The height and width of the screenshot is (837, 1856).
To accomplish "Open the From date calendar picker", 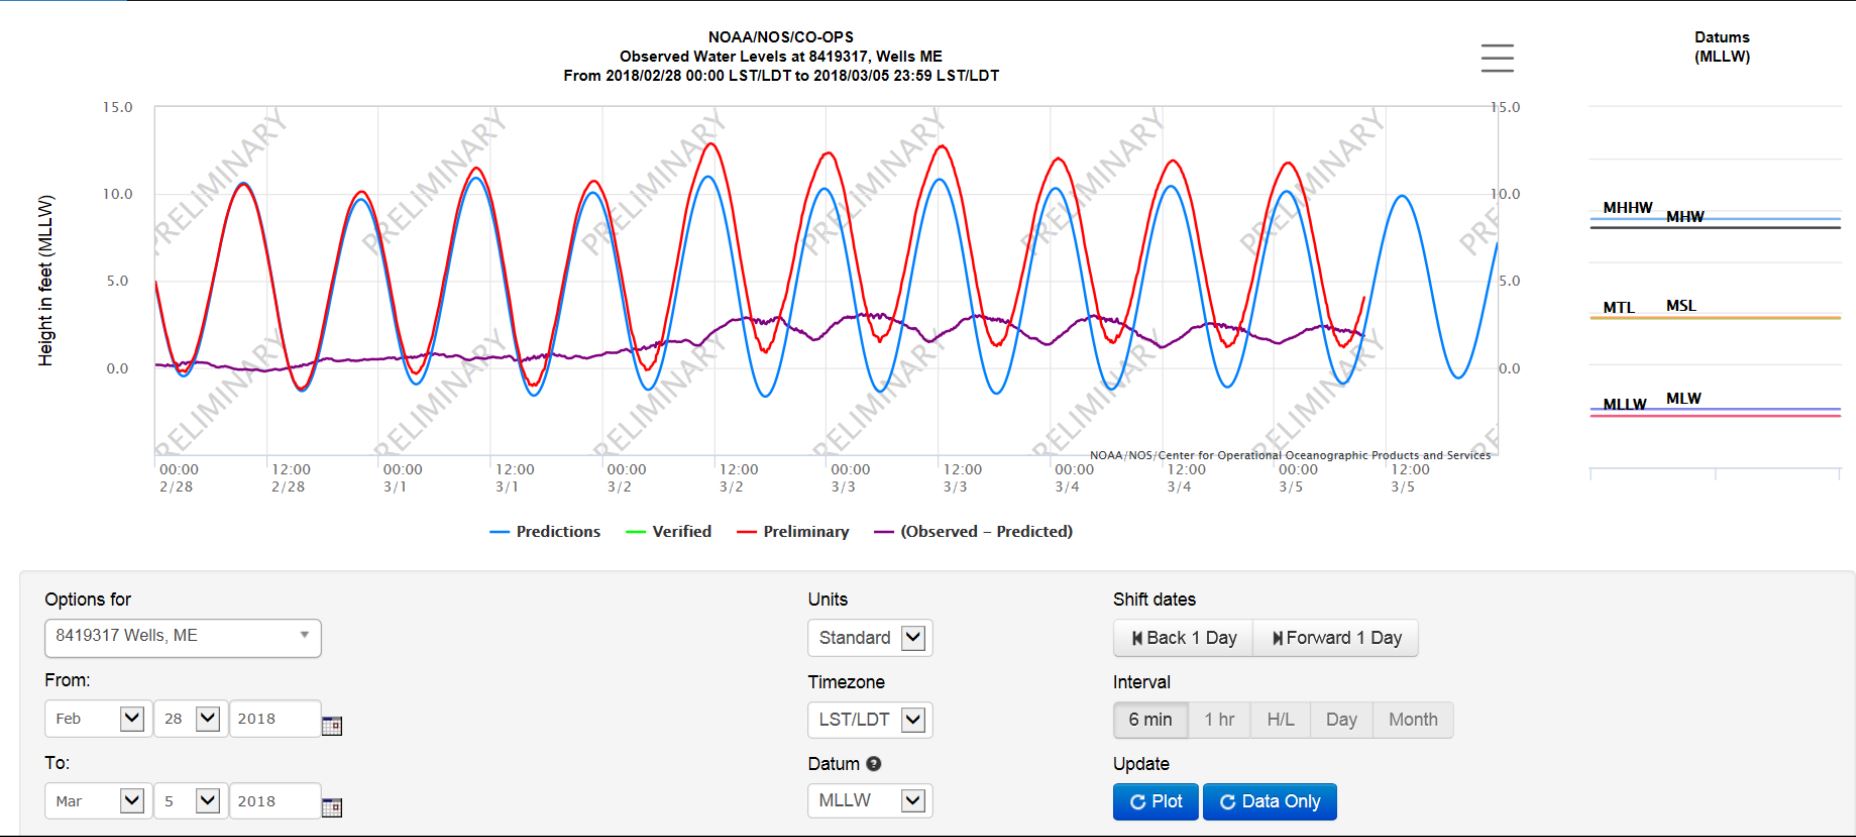I will [332, 726].
